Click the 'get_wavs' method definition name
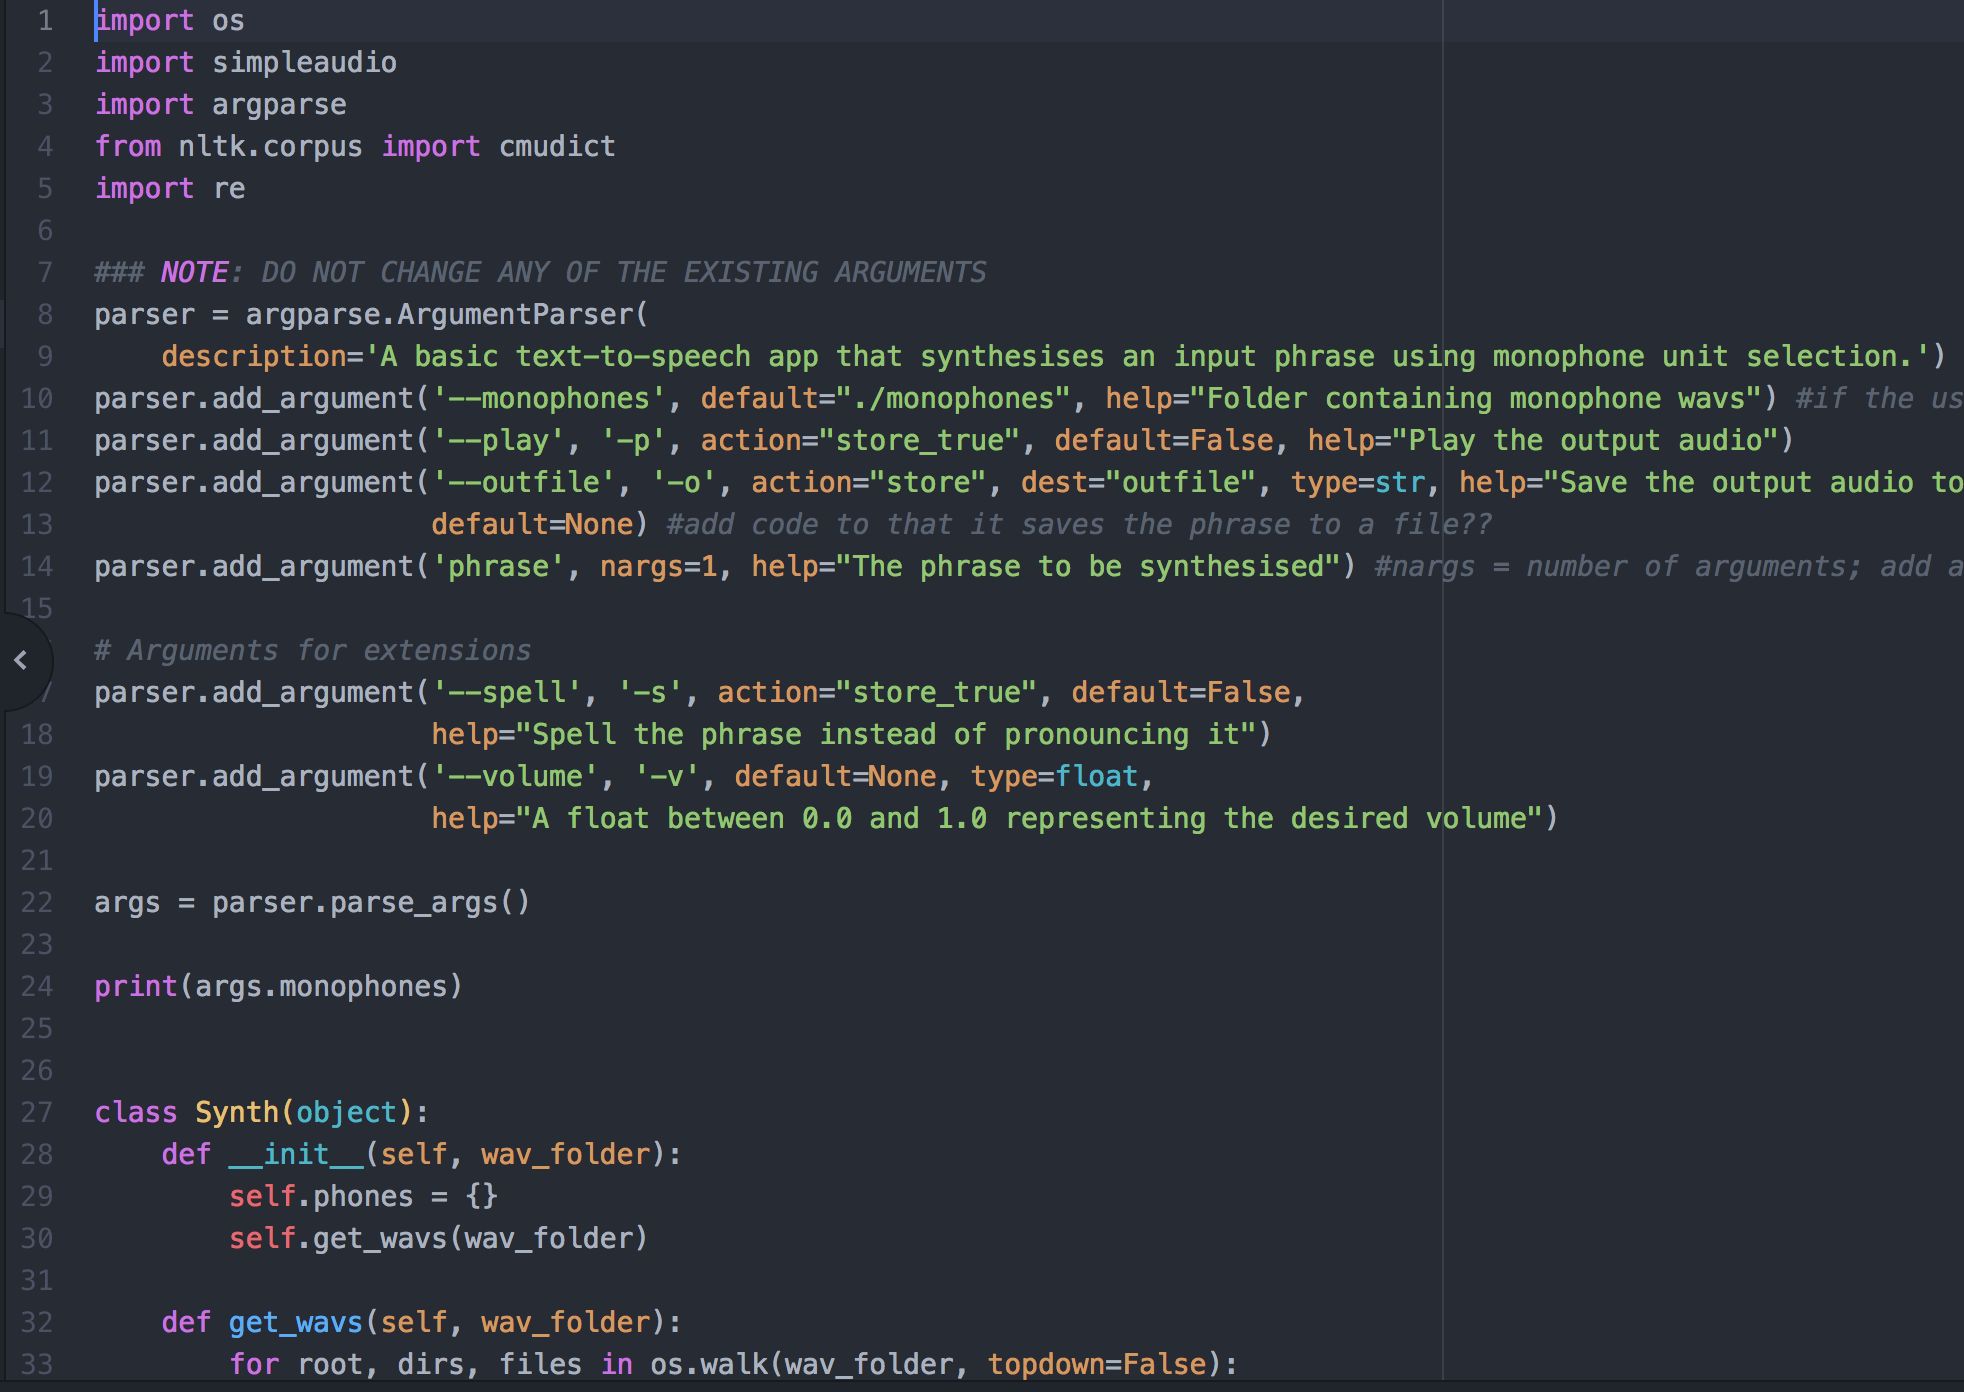 (296, 1323)
